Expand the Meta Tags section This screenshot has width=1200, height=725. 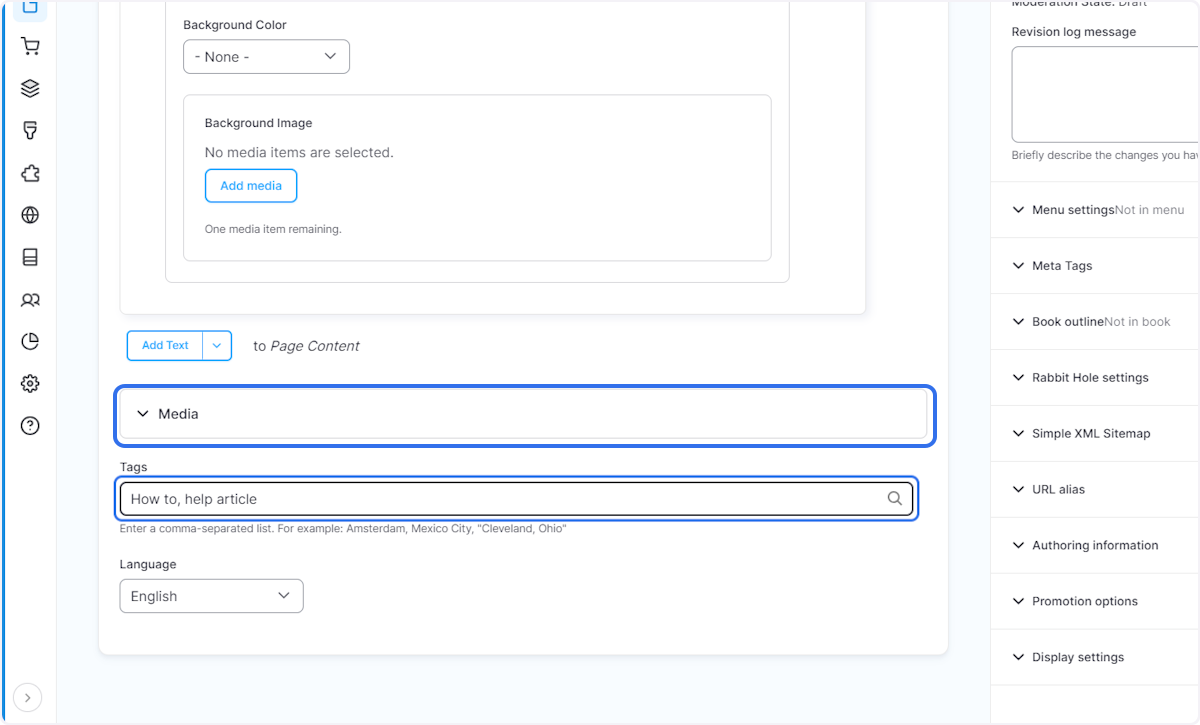pyautogui.click(x=1062, y=265)
